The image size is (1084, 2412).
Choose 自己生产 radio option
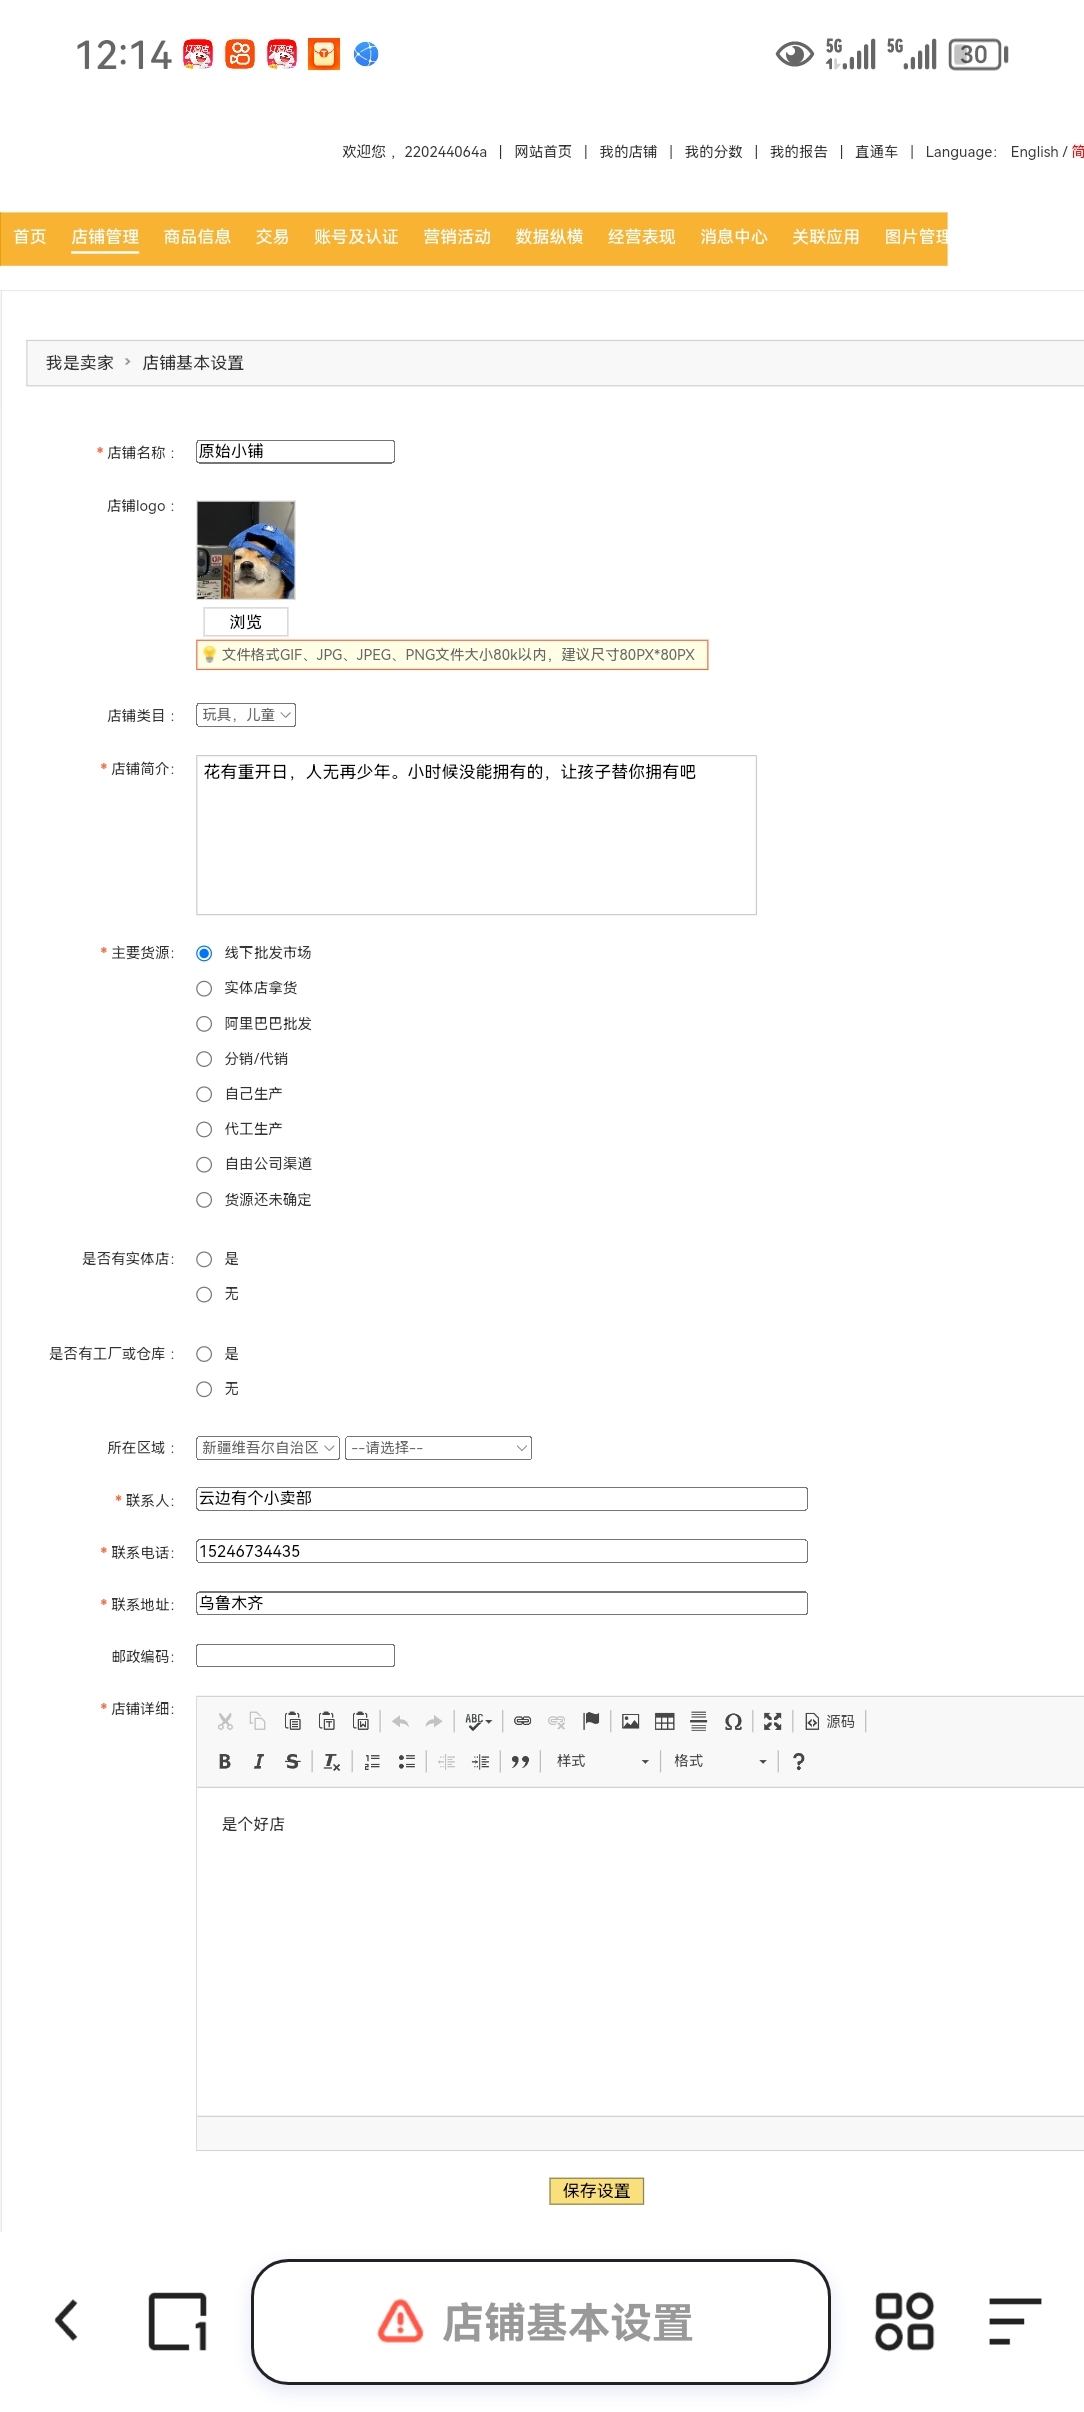click(204, 1094)
